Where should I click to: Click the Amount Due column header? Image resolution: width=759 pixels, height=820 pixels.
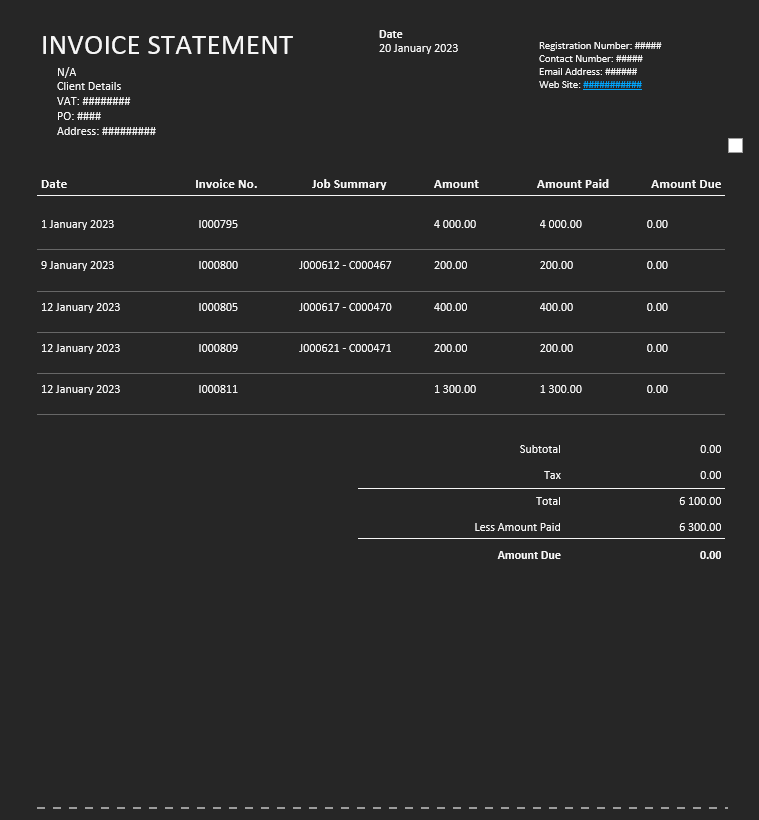(686, 184)
